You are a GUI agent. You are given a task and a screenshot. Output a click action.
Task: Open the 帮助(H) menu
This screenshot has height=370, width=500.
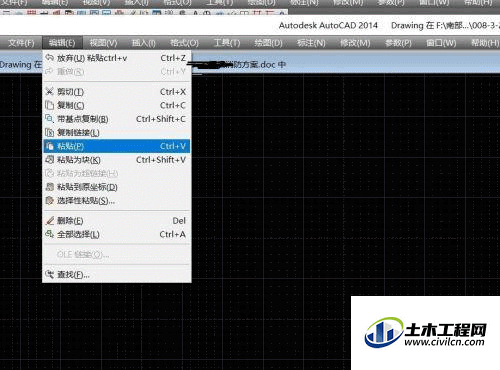pyautogui.click(x=485, y=43)
